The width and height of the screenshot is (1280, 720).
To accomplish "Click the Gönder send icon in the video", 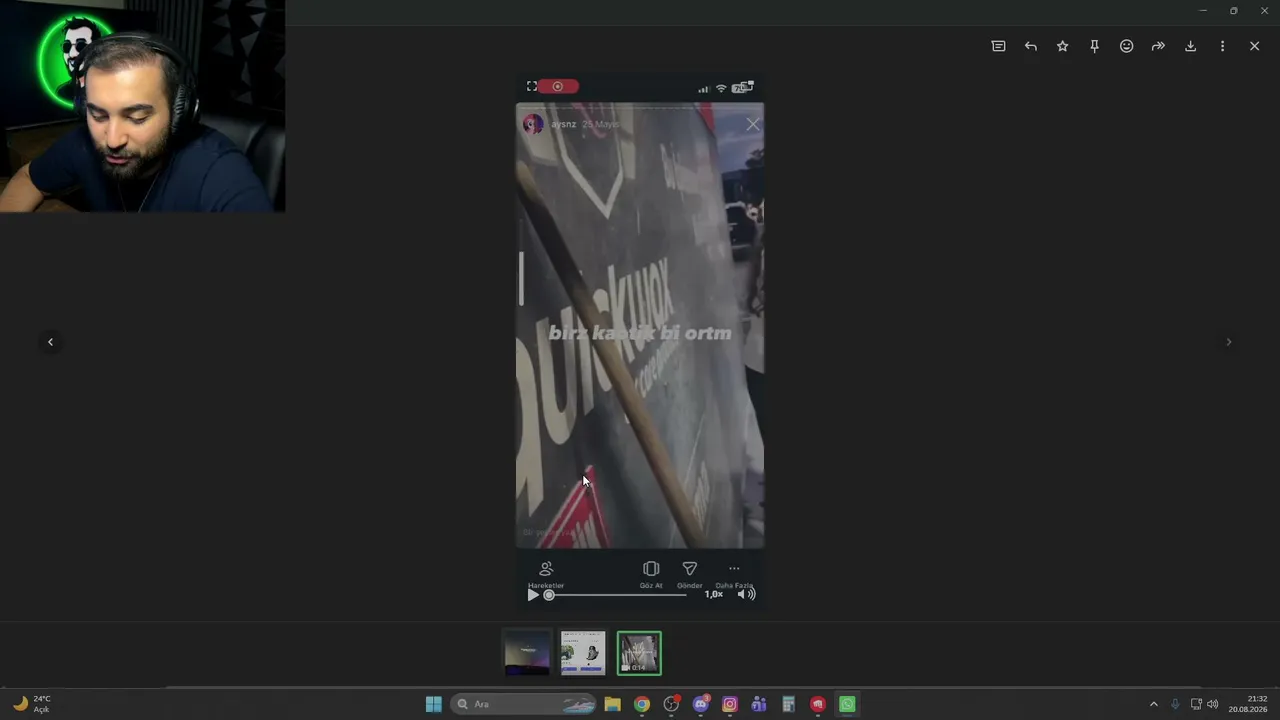I will coord(690,569).
